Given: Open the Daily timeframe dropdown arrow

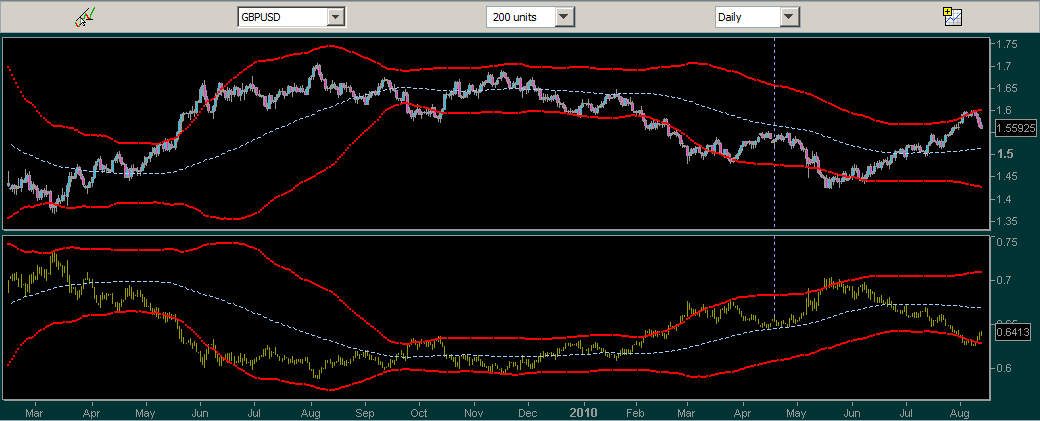Looking at the screenshot, I should click(790, 17).
